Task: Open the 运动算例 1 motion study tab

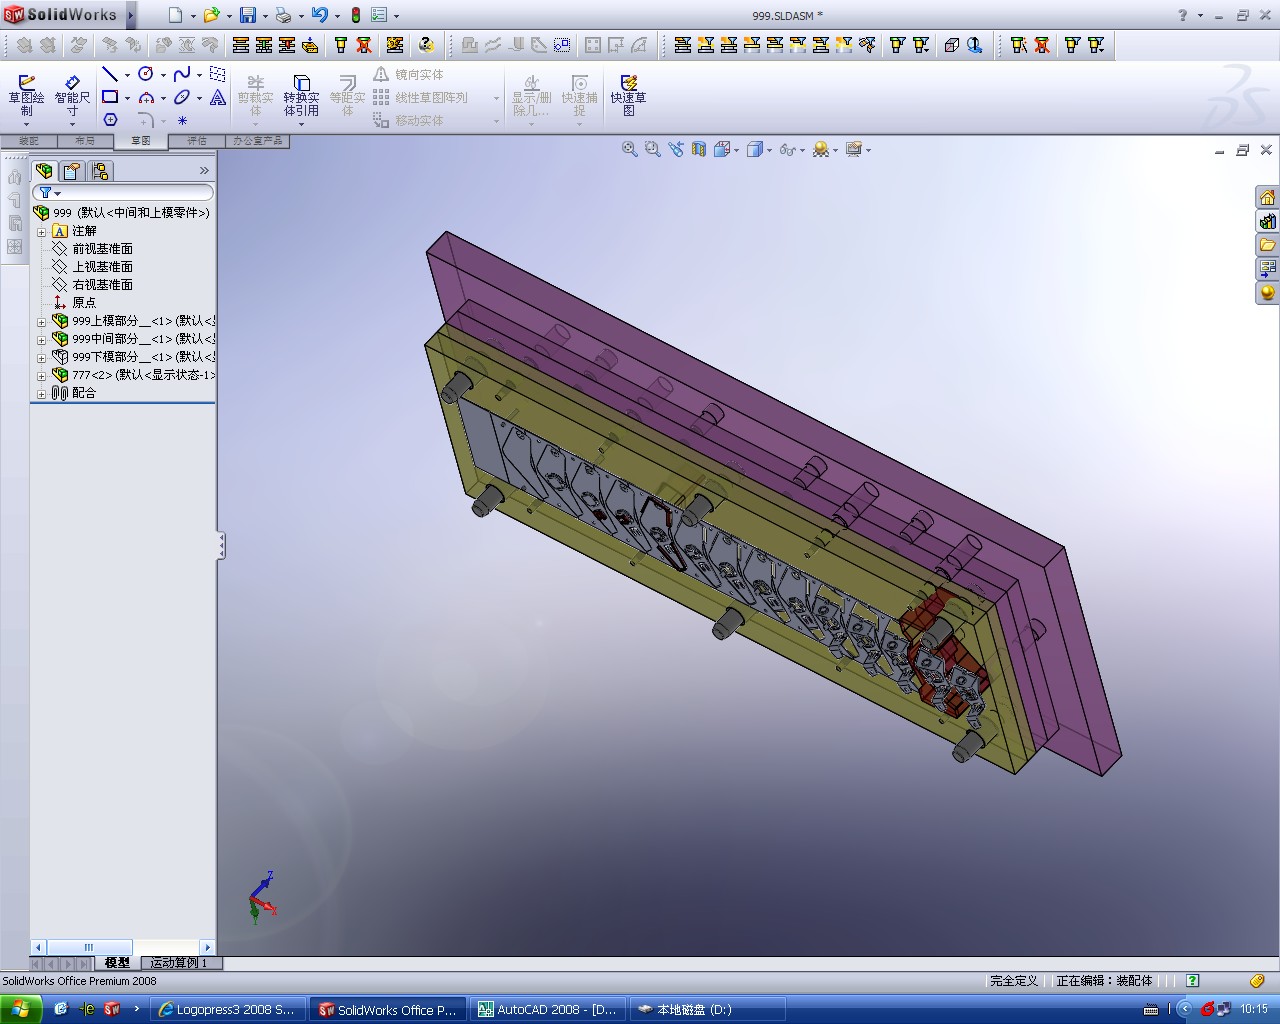Action: tap(180, 963)
